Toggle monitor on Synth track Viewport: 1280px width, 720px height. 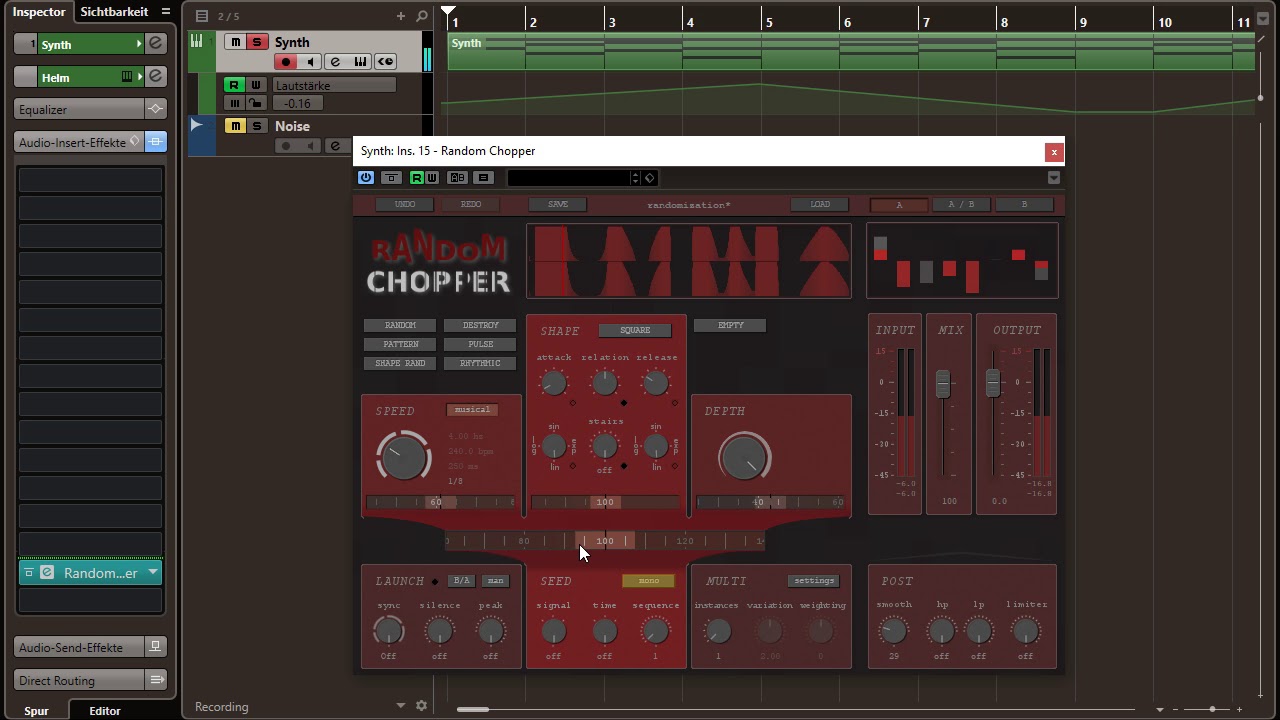coord(309,62)
